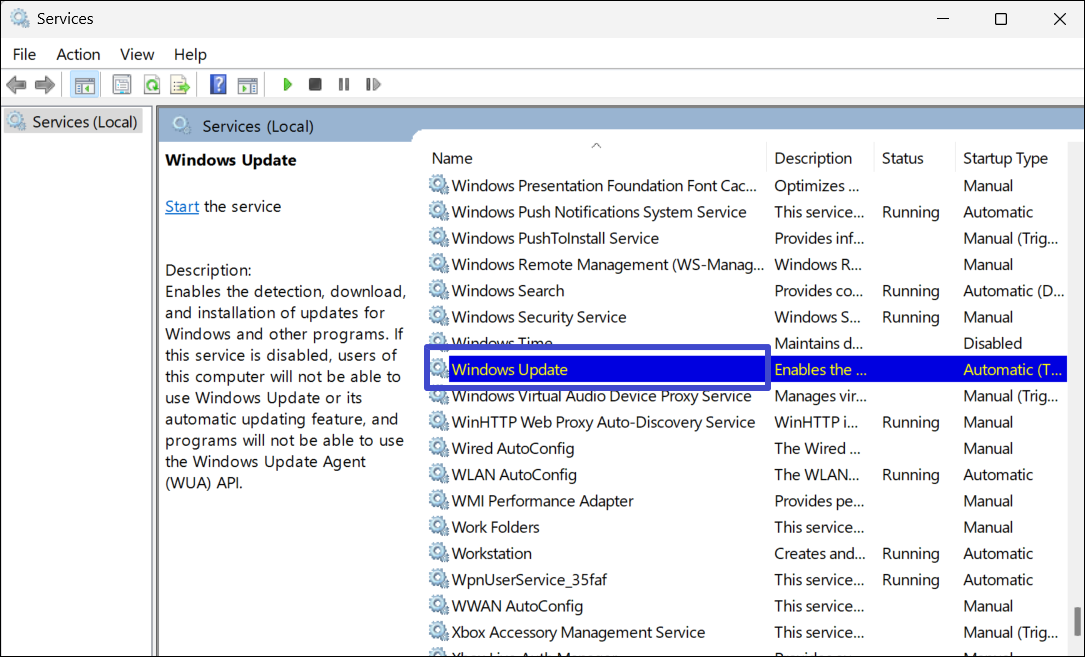Open the View menu
Image resolution: width=1085 pixels, height=657 pixels.
(137, 54)
